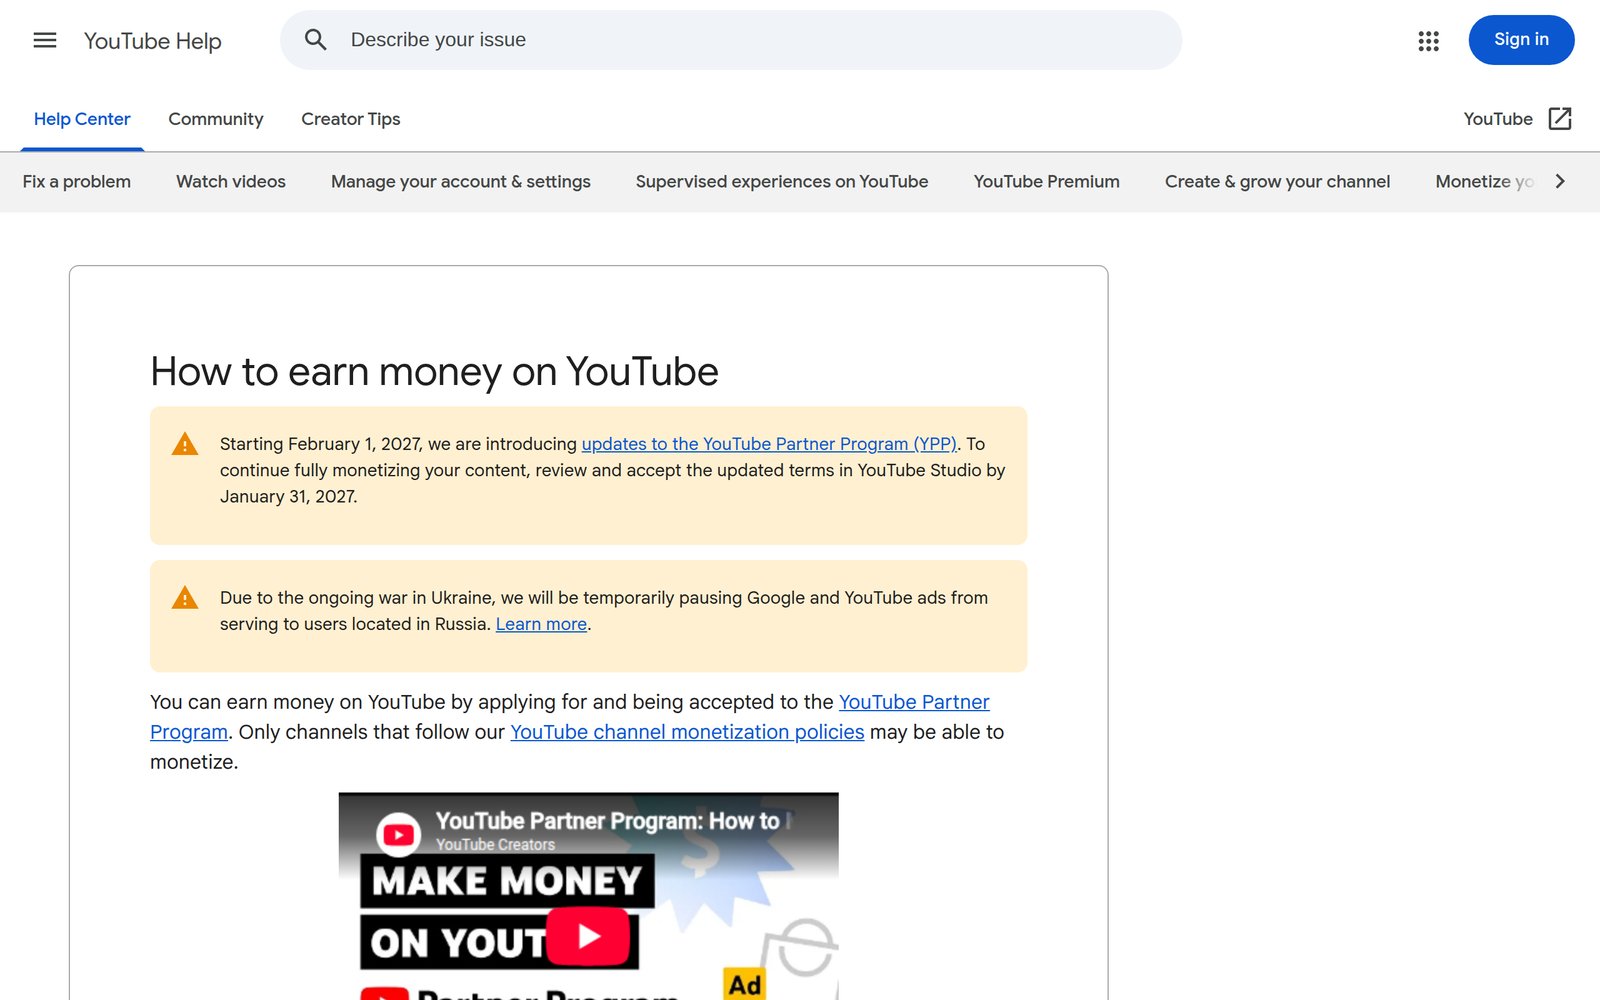
Task: Open YouTube channel monetization policies link
Action: point(687,732)
